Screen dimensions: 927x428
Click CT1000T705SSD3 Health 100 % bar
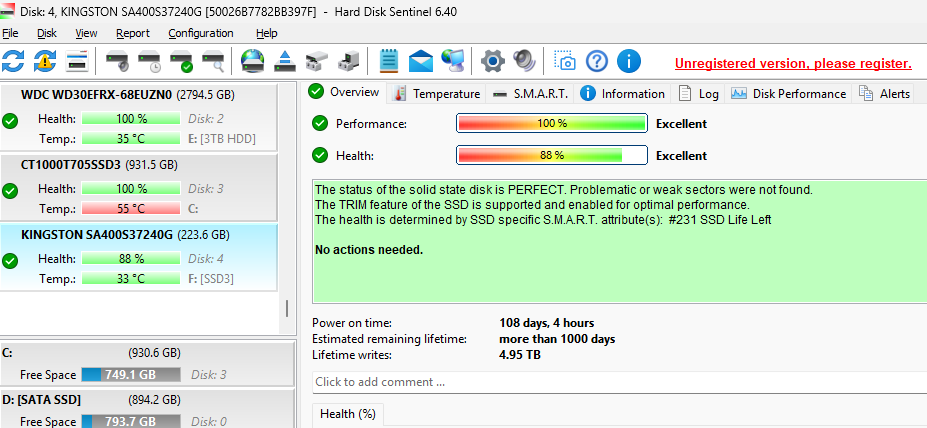(131, 189)
